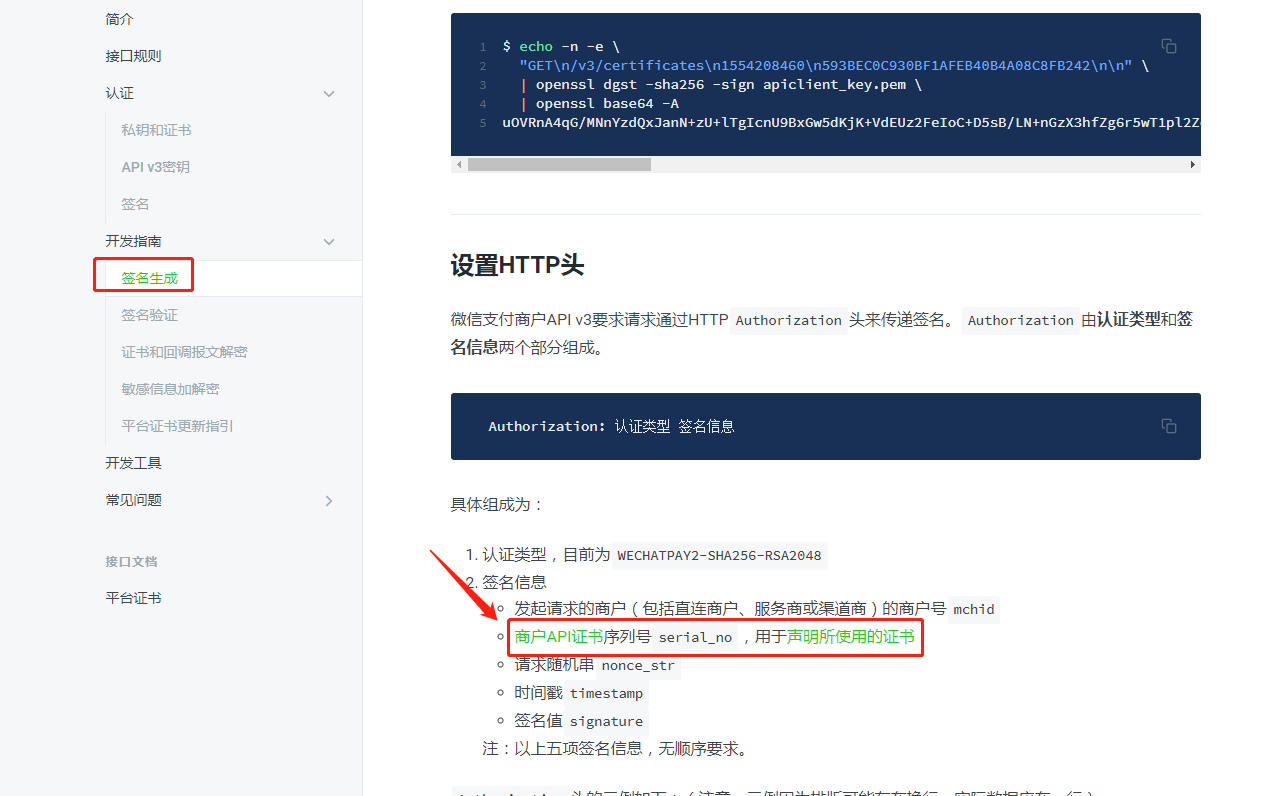Click the GET certificates string code line
The image size is (1266, 796).
click(834, 65)
